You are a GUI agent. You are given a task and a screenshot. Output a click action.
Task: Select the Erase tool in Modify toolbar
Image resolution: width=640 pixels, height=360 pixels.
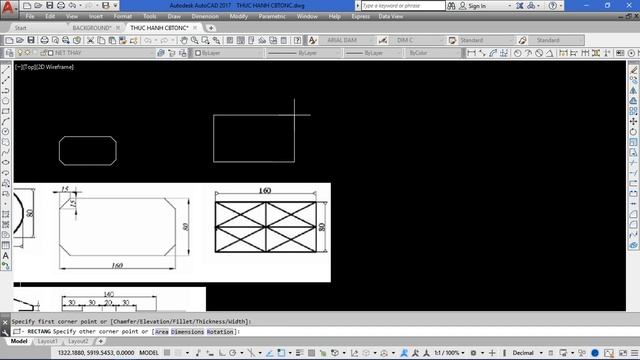pos(633,70)
